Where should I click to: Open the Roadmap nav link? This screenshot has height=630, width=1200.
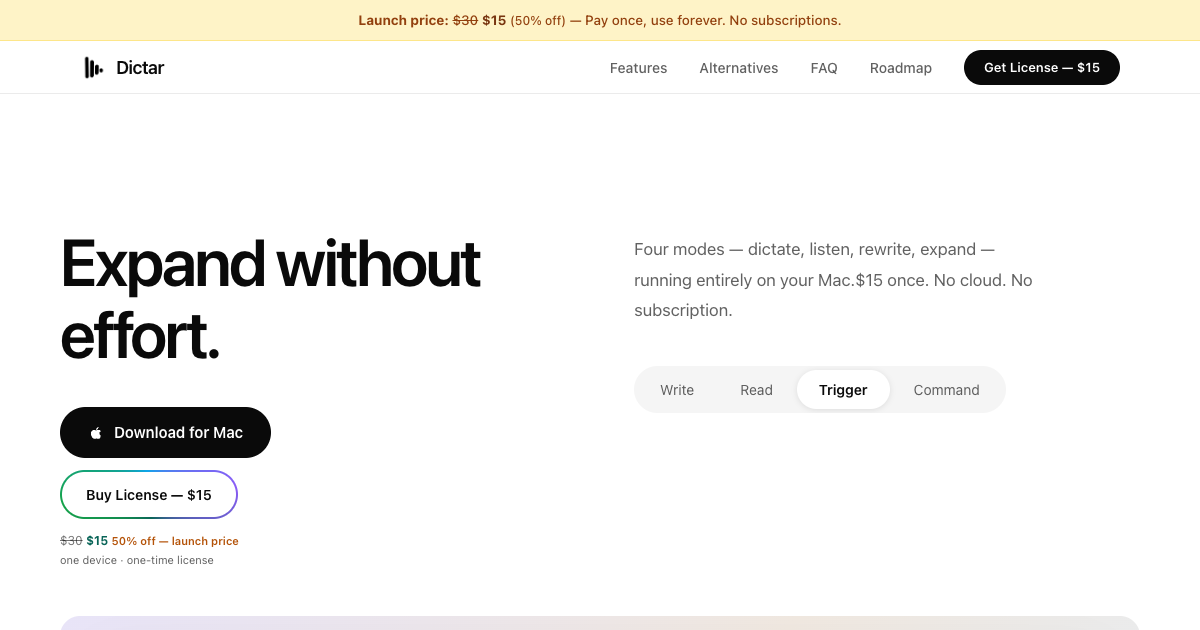click(901, 68)
